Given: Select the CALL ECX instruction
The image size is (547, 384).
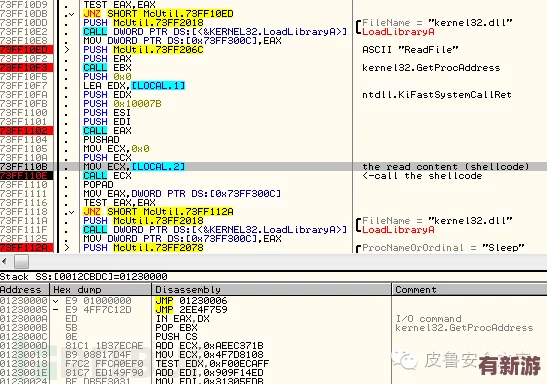Looking at the screenshot, I should (107, 176).
